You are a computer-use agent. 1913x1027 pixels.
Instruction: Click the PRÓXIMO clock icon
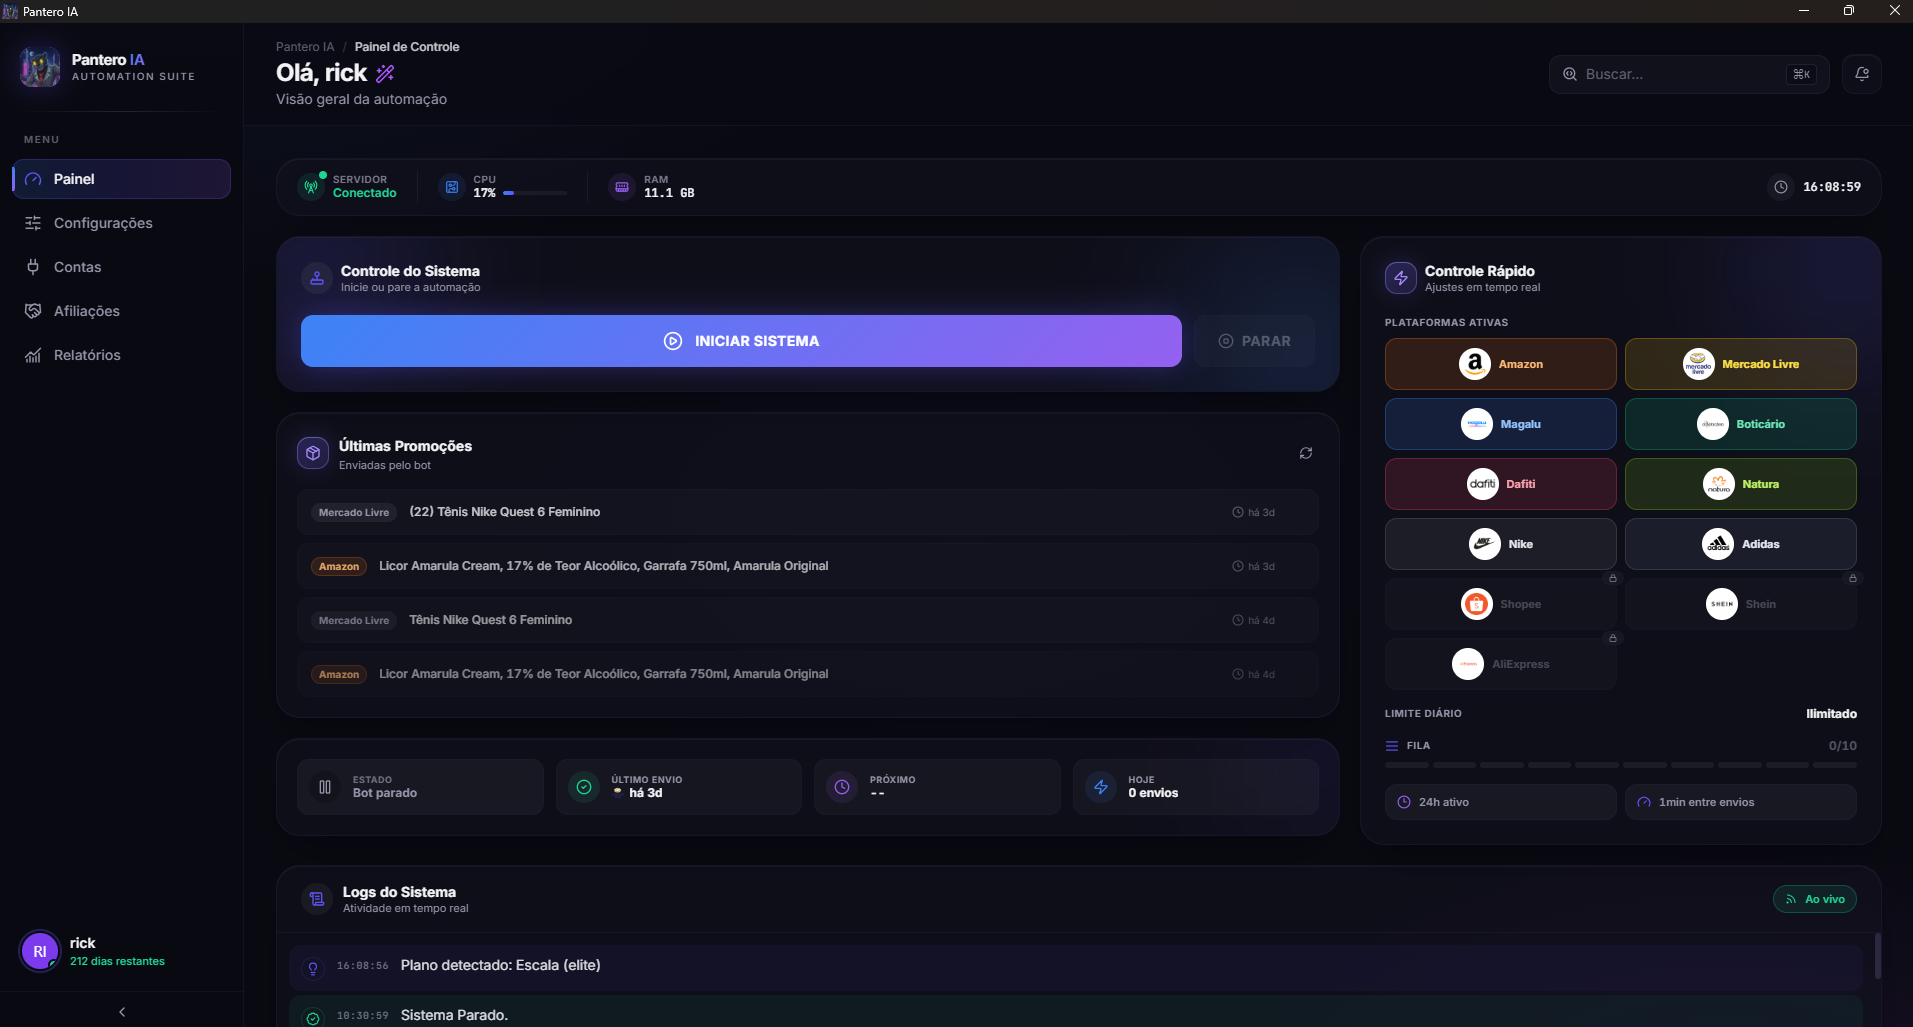[842, 787]
